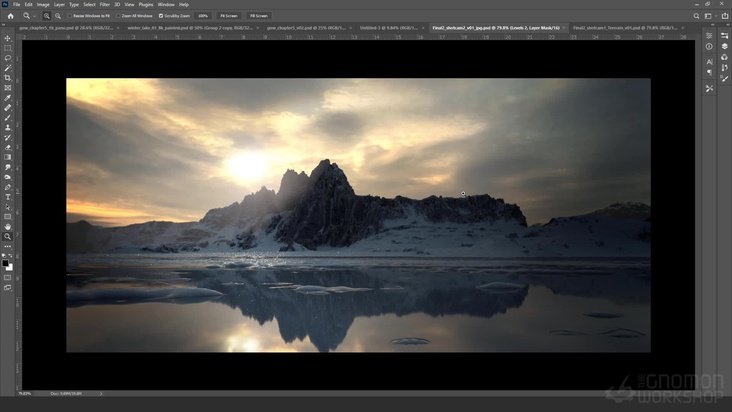The height and width of the screenshot is (412, 732).
Task: Open the Filter menu
Action: tap(105, 5)
